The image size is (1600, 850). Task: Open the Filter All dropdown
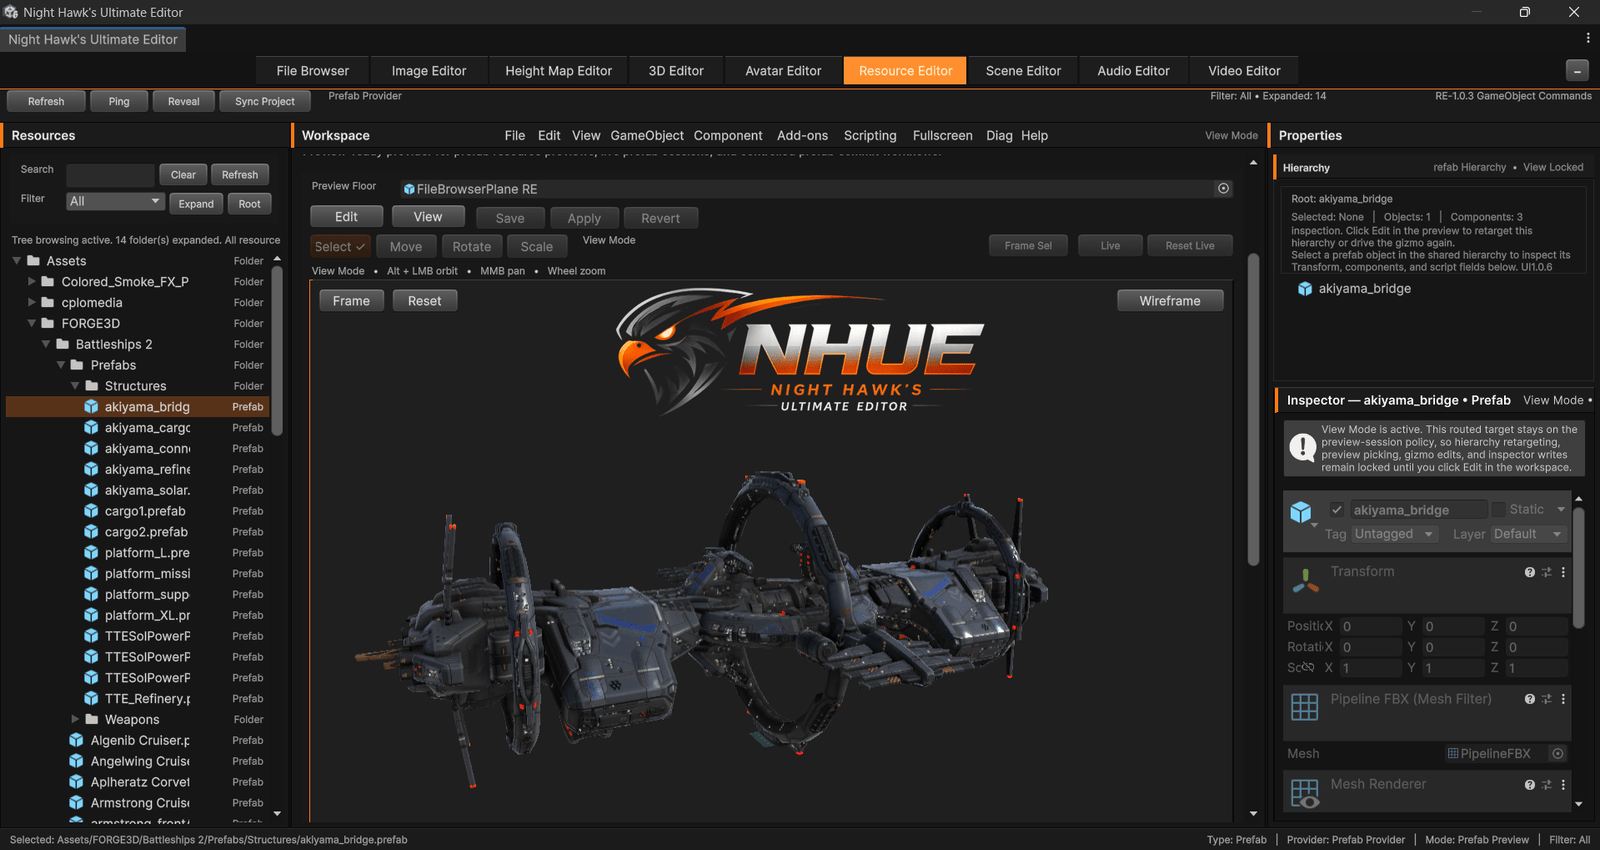click(115, 201)
